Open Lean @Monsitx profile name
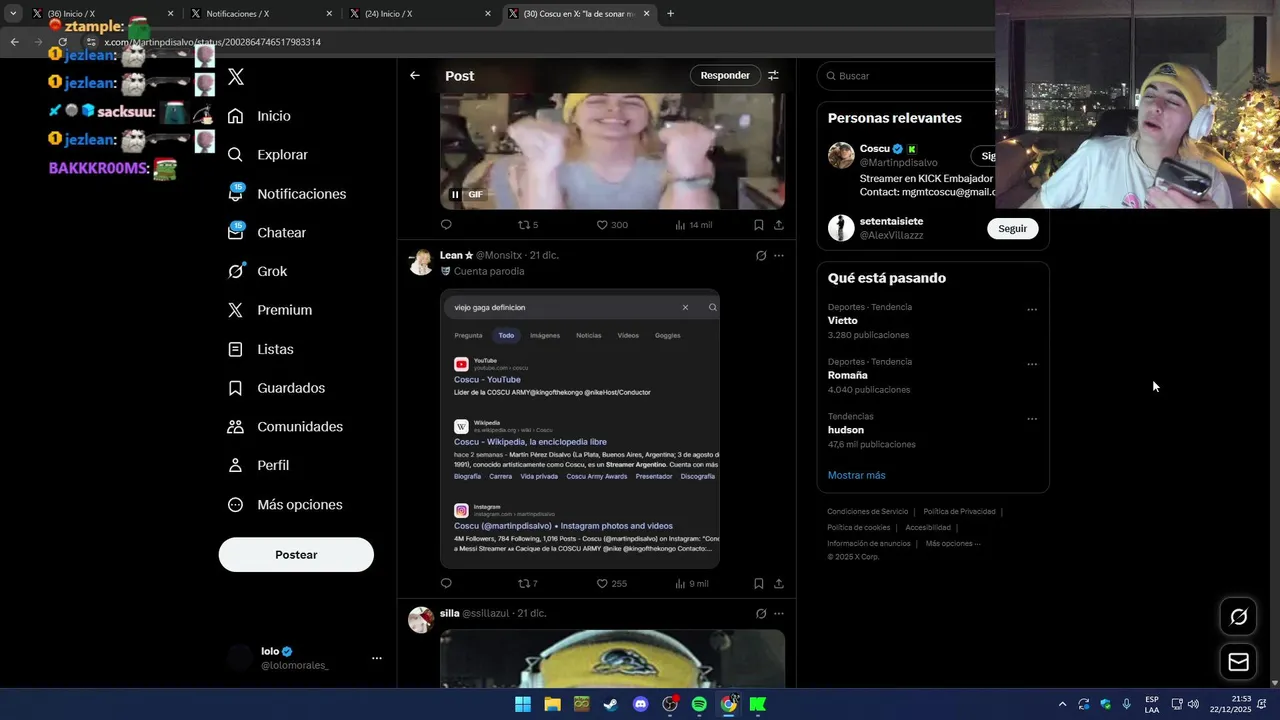The width and height of the screenshot is (1280, 720). [x=456, y=255]
